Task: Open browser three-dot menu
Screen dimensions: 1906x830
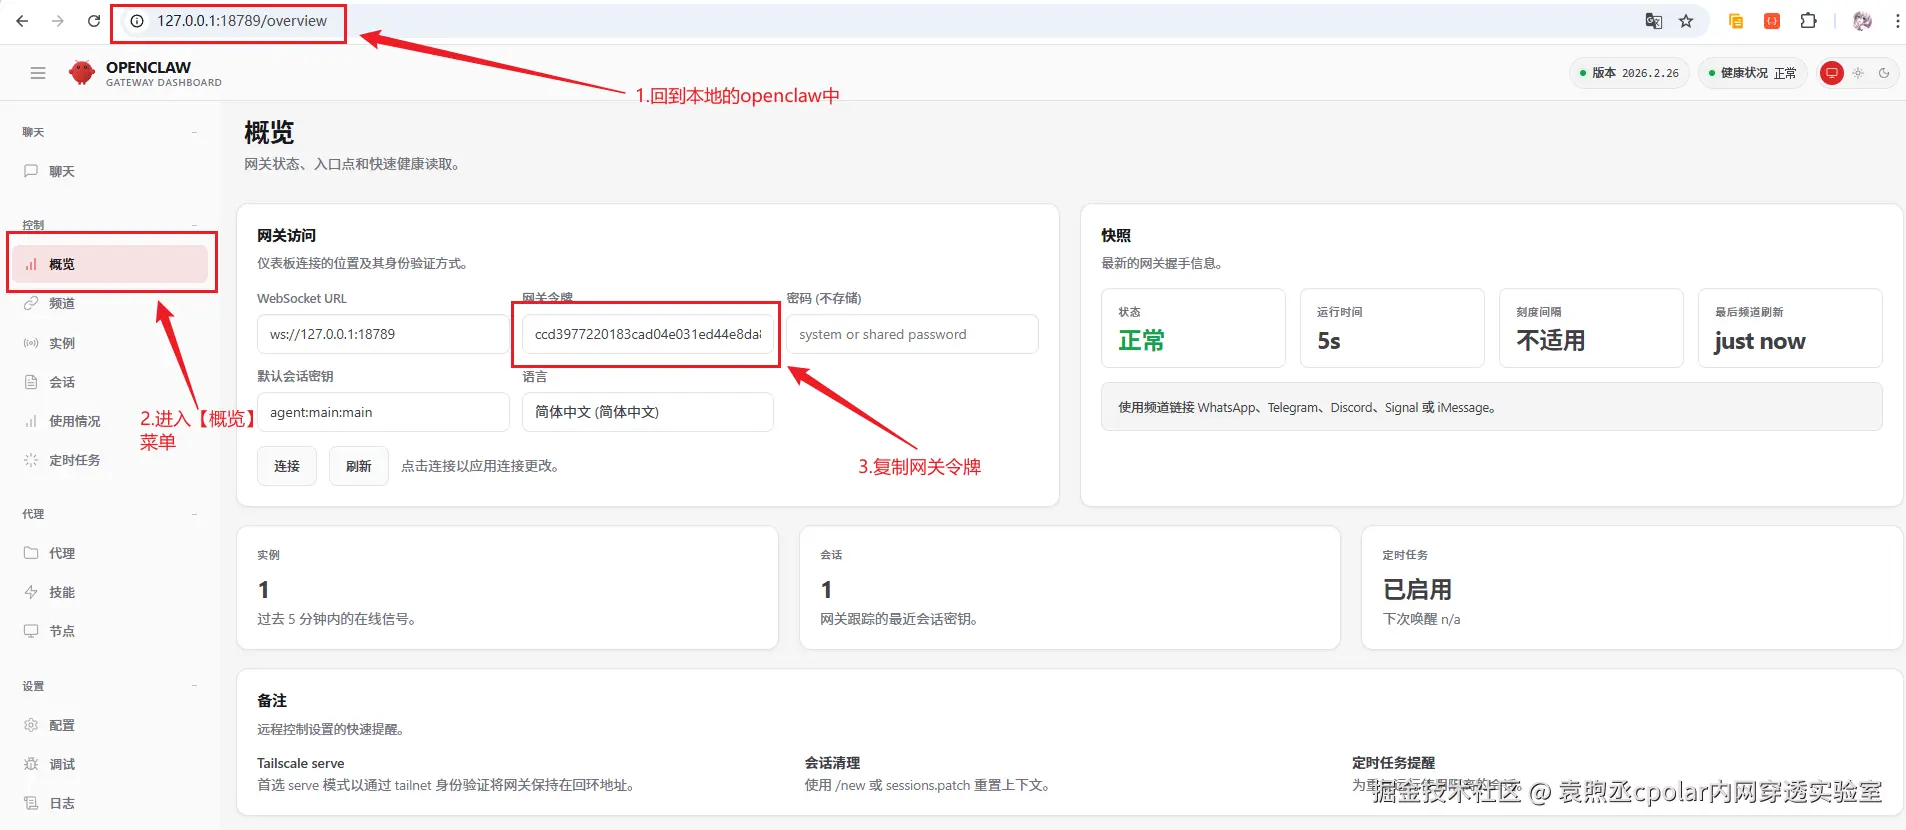Action: (1897, 21)
